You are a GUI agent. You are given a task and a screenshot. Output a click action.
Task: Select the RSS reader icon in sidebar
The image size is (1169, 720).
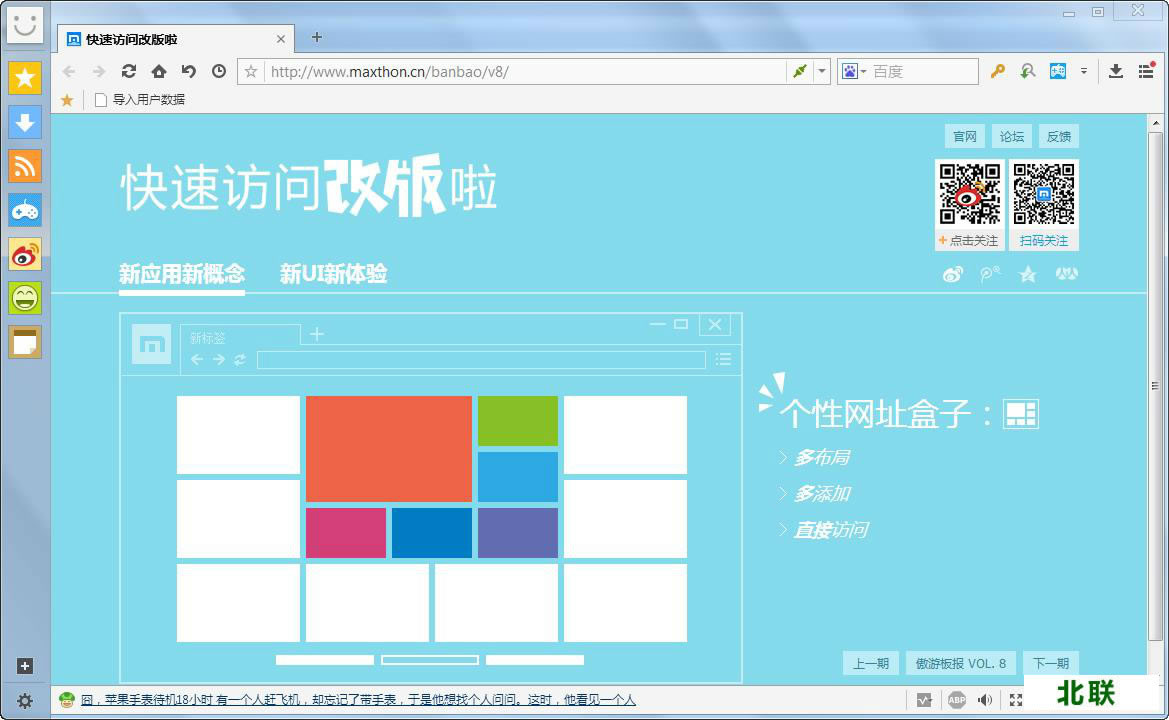pos(24,166)
